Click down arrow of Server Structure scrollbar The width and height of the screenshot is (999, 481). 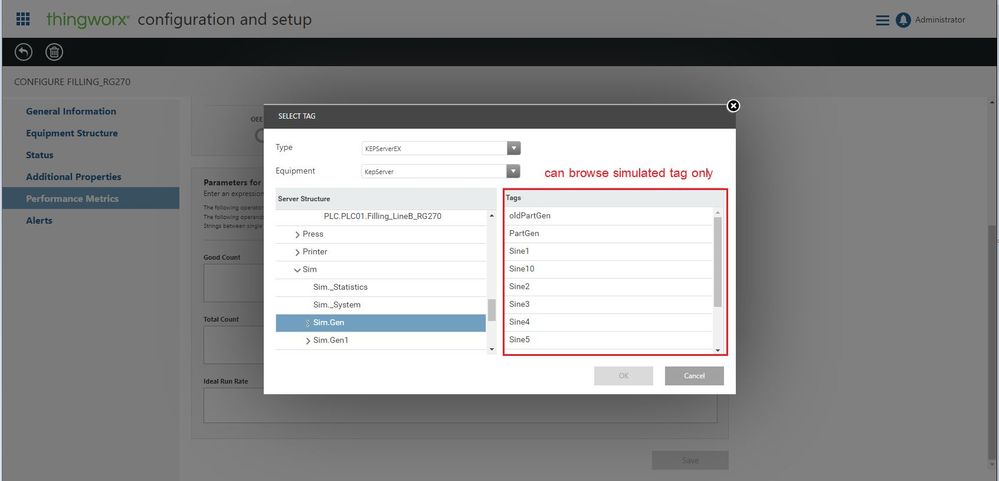coord(491,349)
